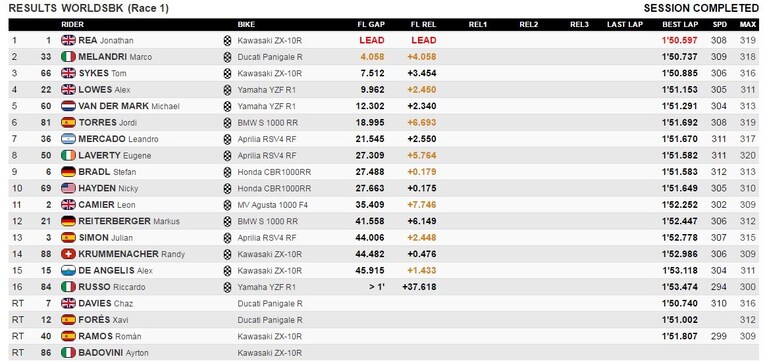Image resolution: width=767 pixels, height=363 pixels.
Task: Click the UK flag next to REA Jonathan
Action: [x=68, y=40]
